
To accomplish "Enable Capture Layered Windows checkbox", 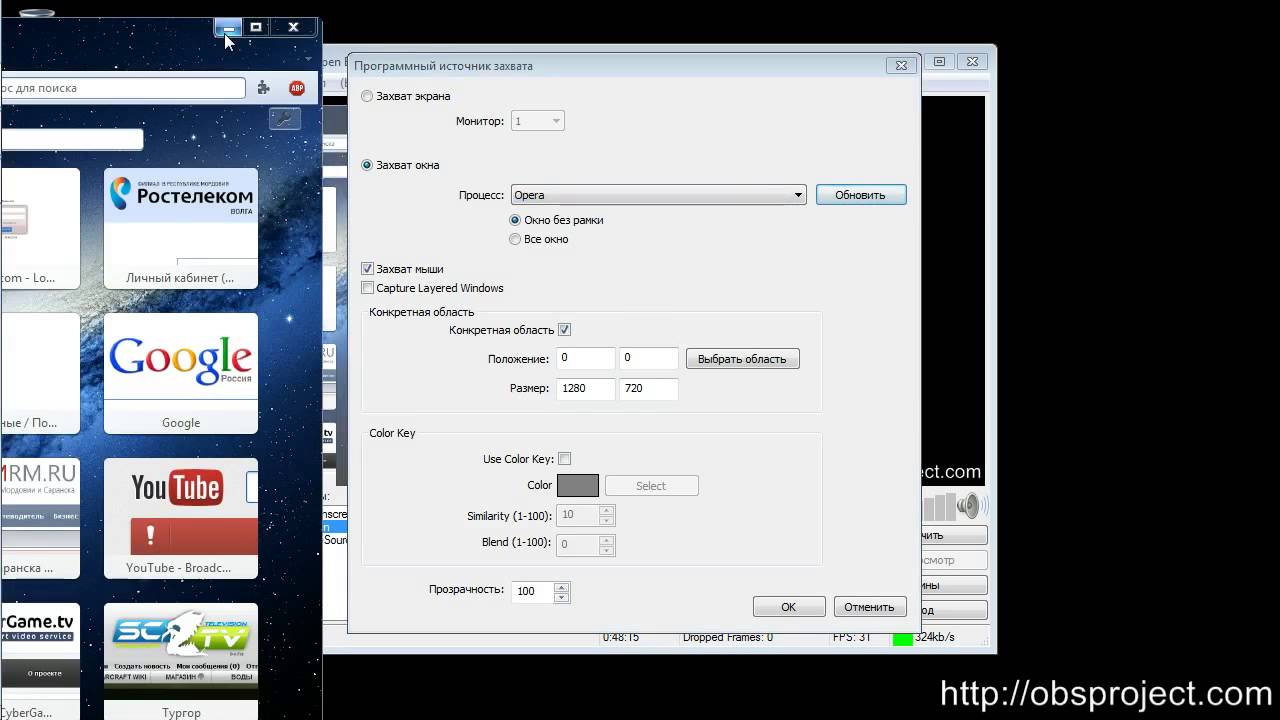I will [x=367, y=288].
